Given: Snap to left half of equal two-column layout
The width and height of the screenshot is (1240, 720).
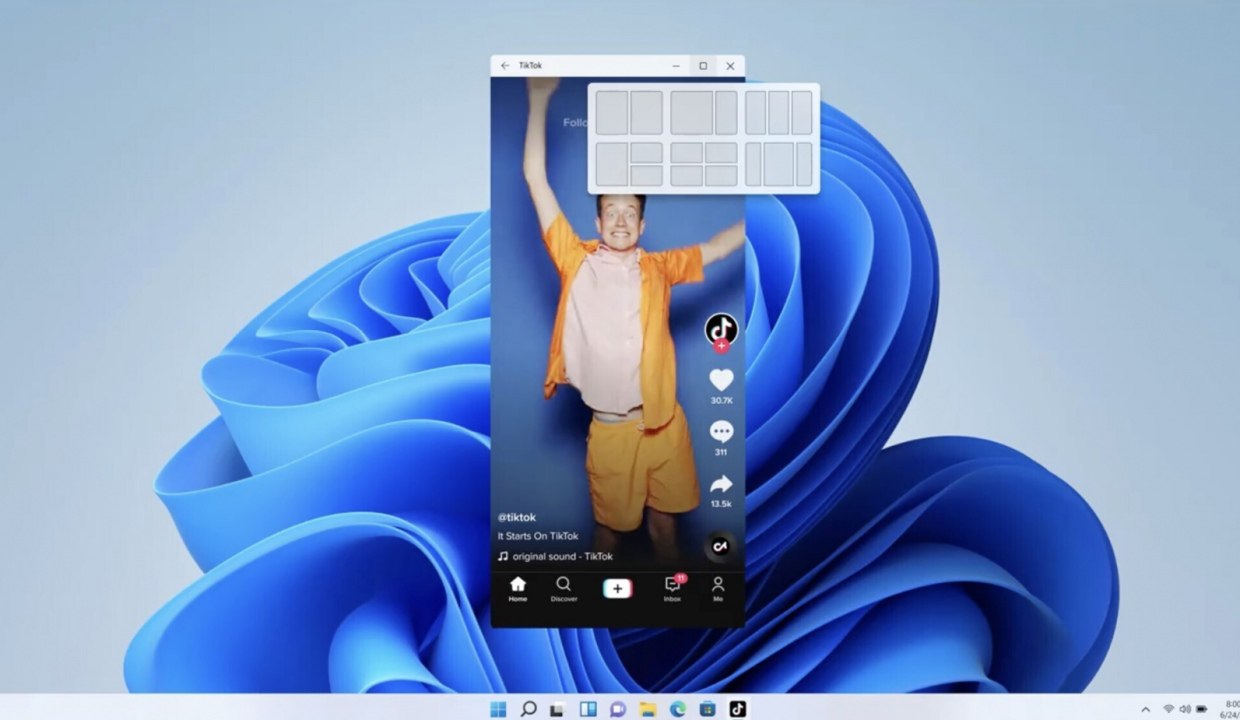Looking at the screenshot, I should 612,113.
